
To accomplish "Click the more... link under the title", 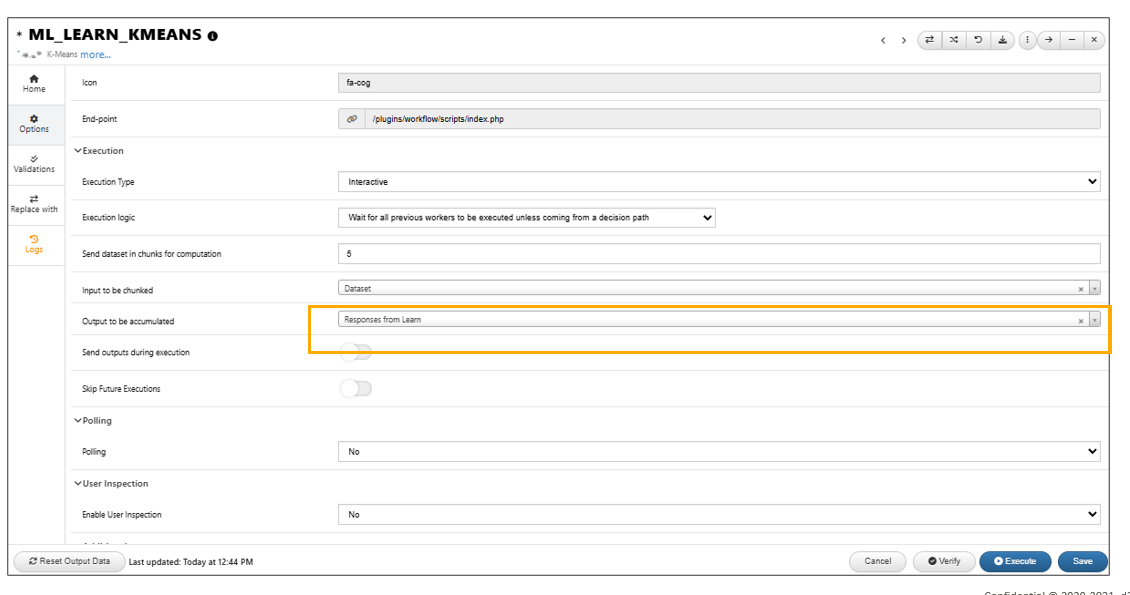I will click(x=95, y=55).
